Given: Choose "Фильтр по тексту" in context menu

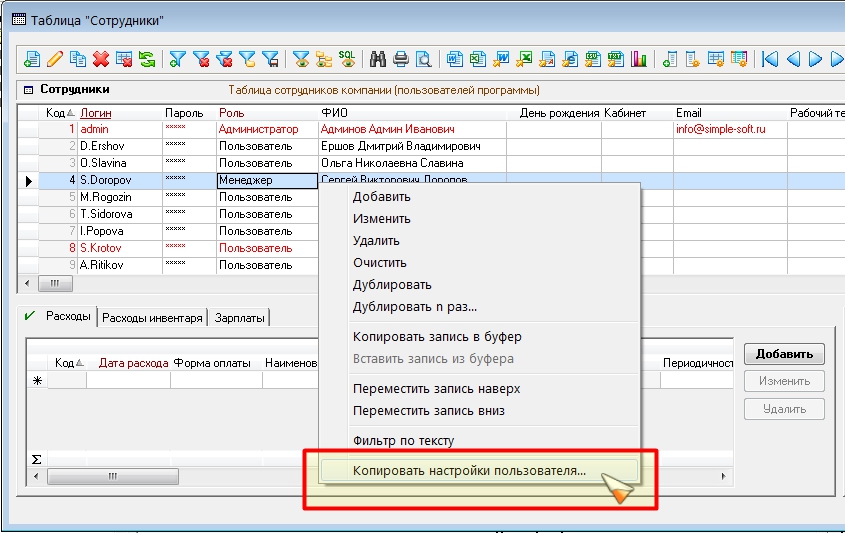Looking at the screenshot, I should (x=403, y=440).
